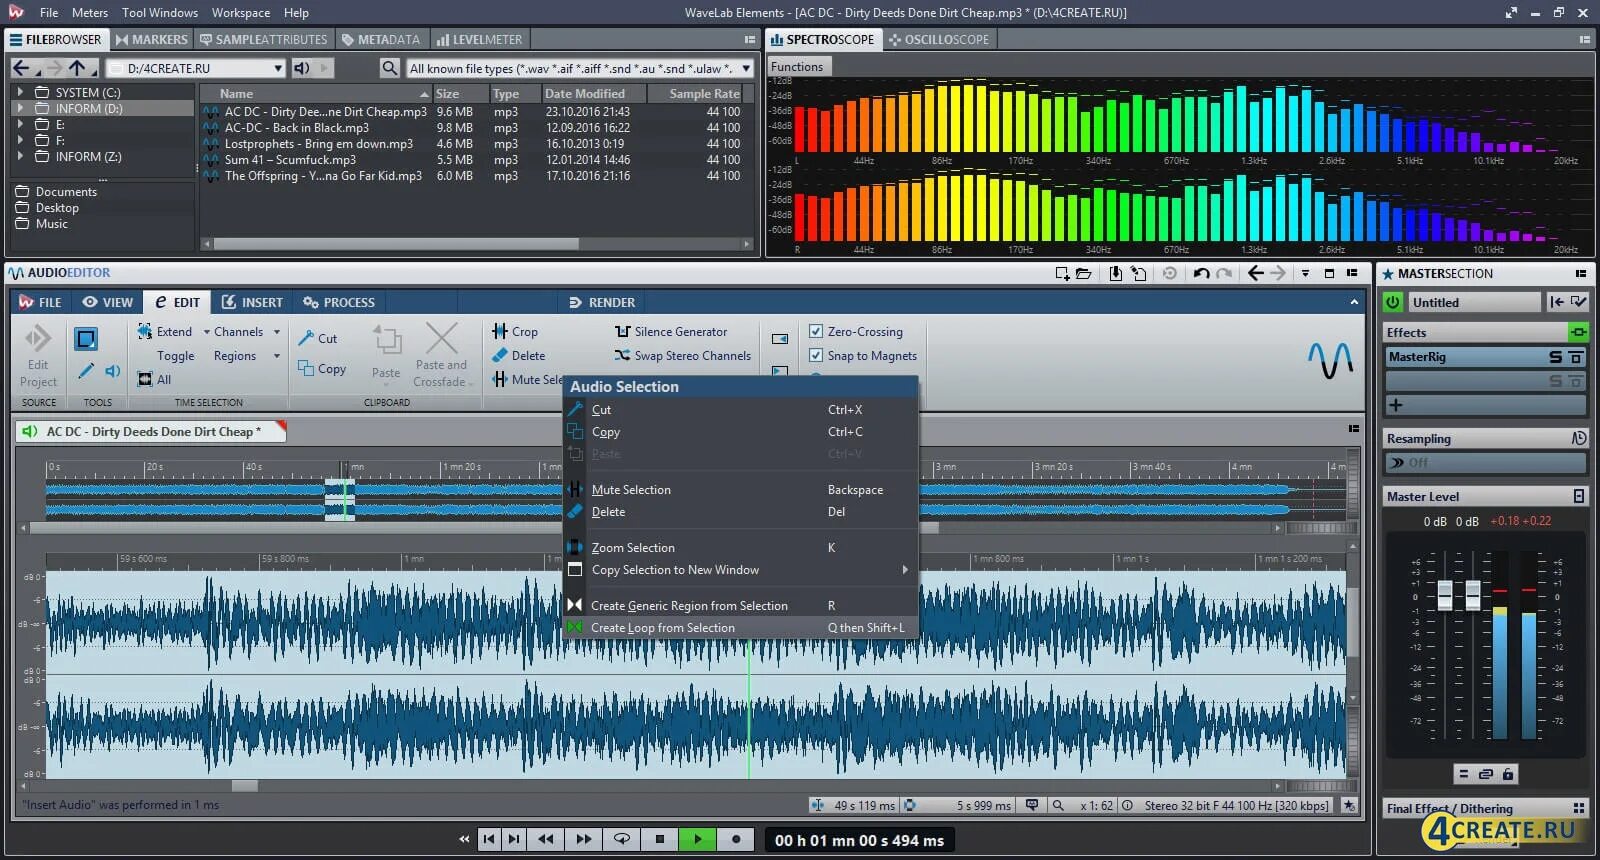Click the Stop button in transport
Image resolution: width=1600 pixels, height=860 pixels.
coord(660,839)
